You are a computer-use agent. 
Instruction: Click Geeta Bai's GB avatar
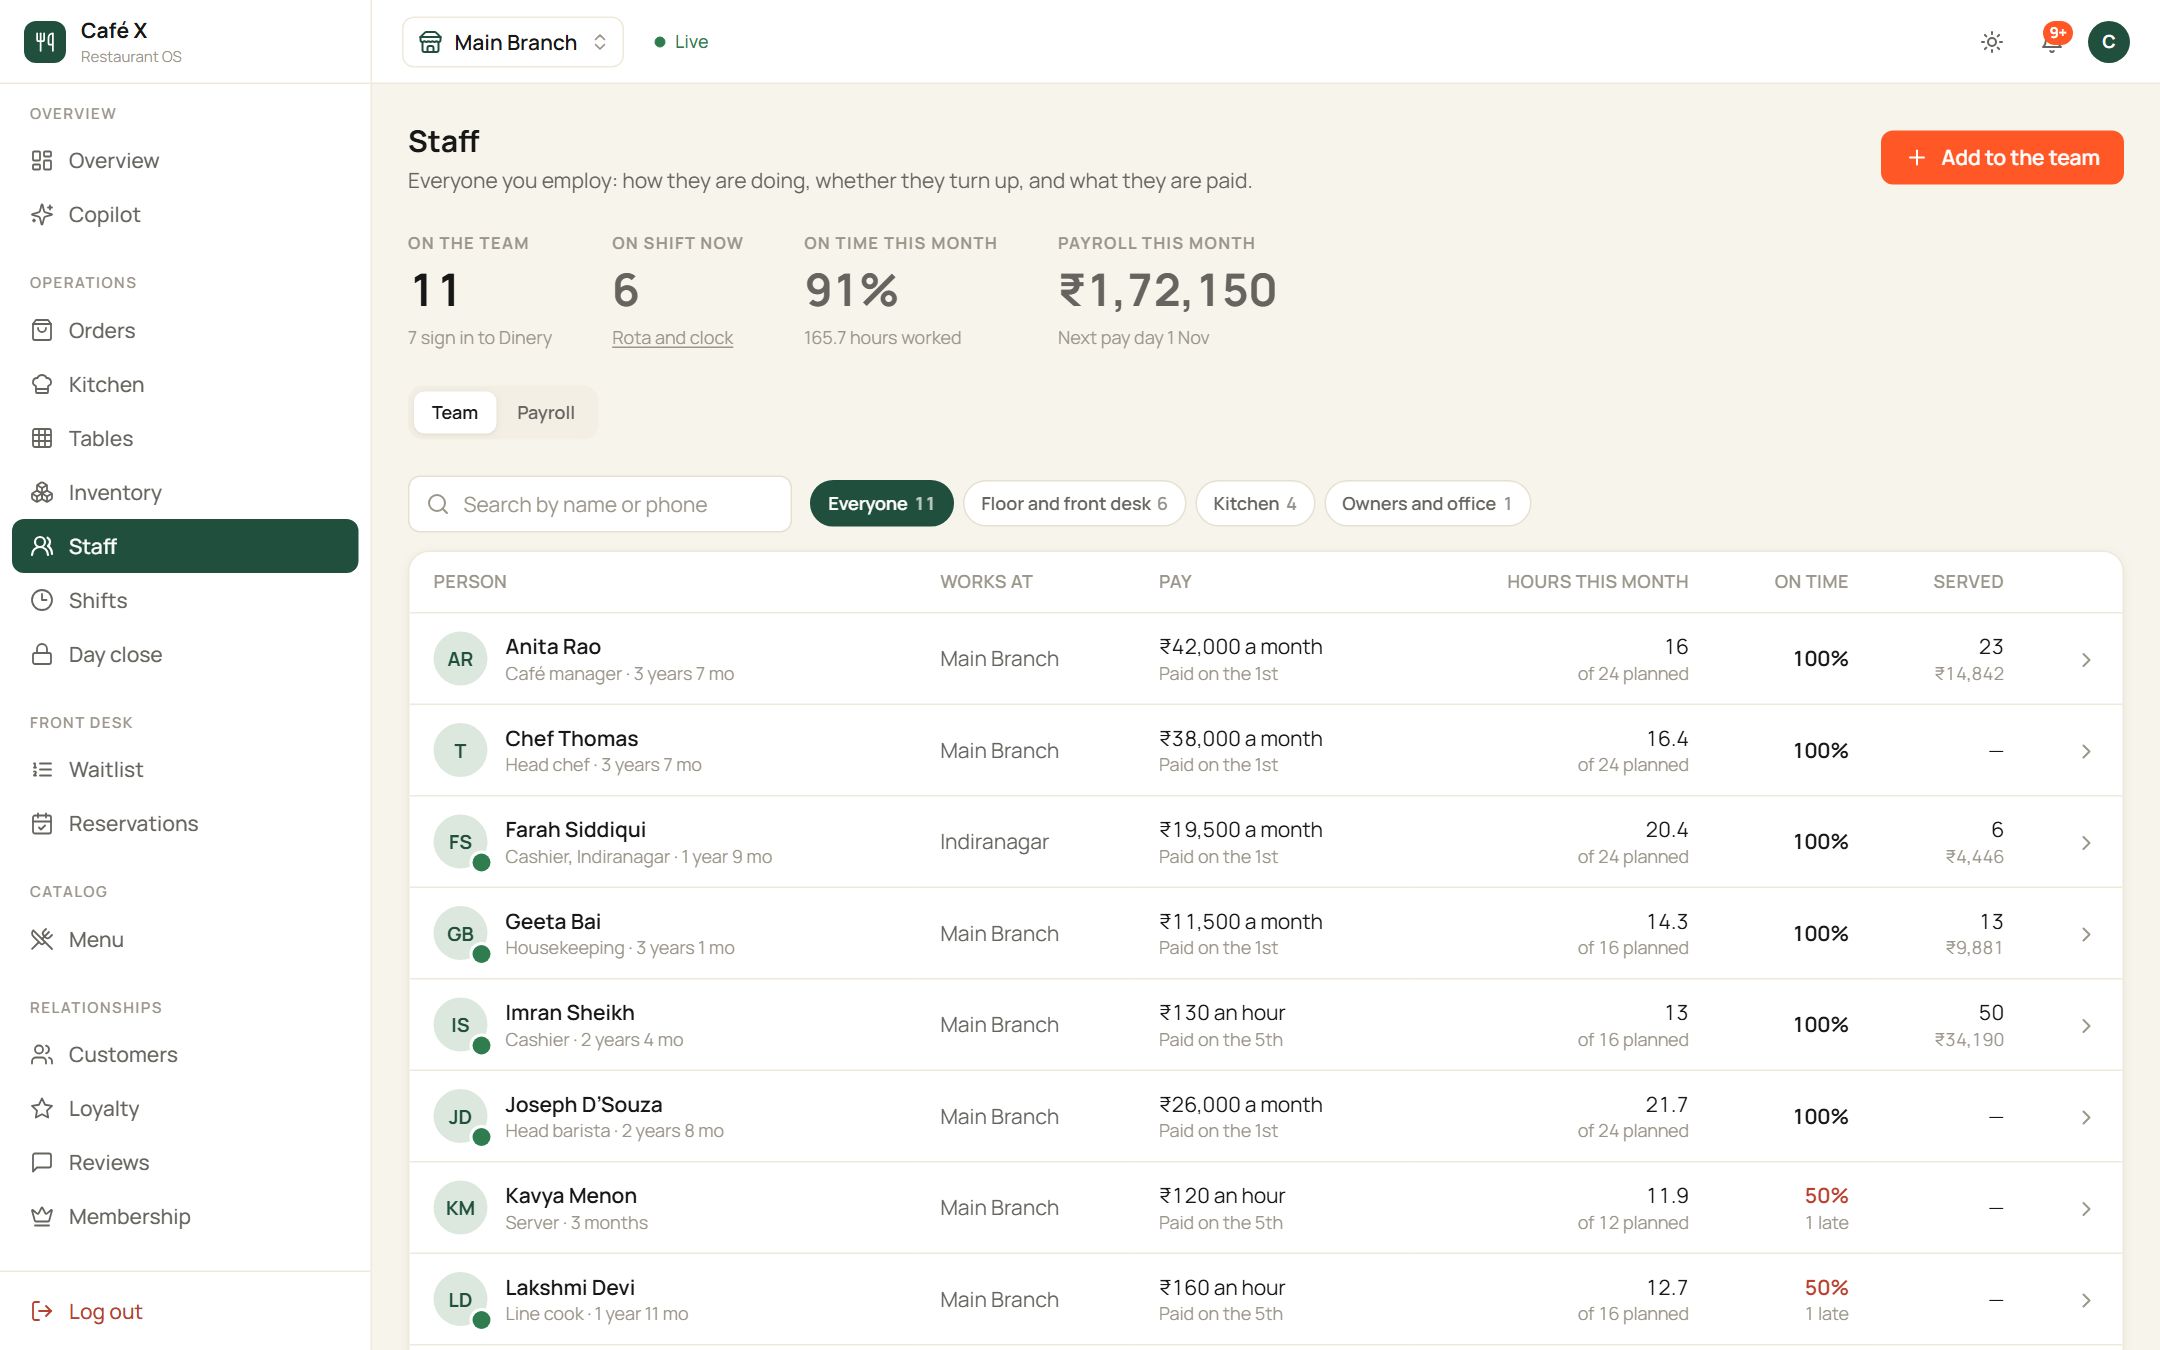point(460,934)
